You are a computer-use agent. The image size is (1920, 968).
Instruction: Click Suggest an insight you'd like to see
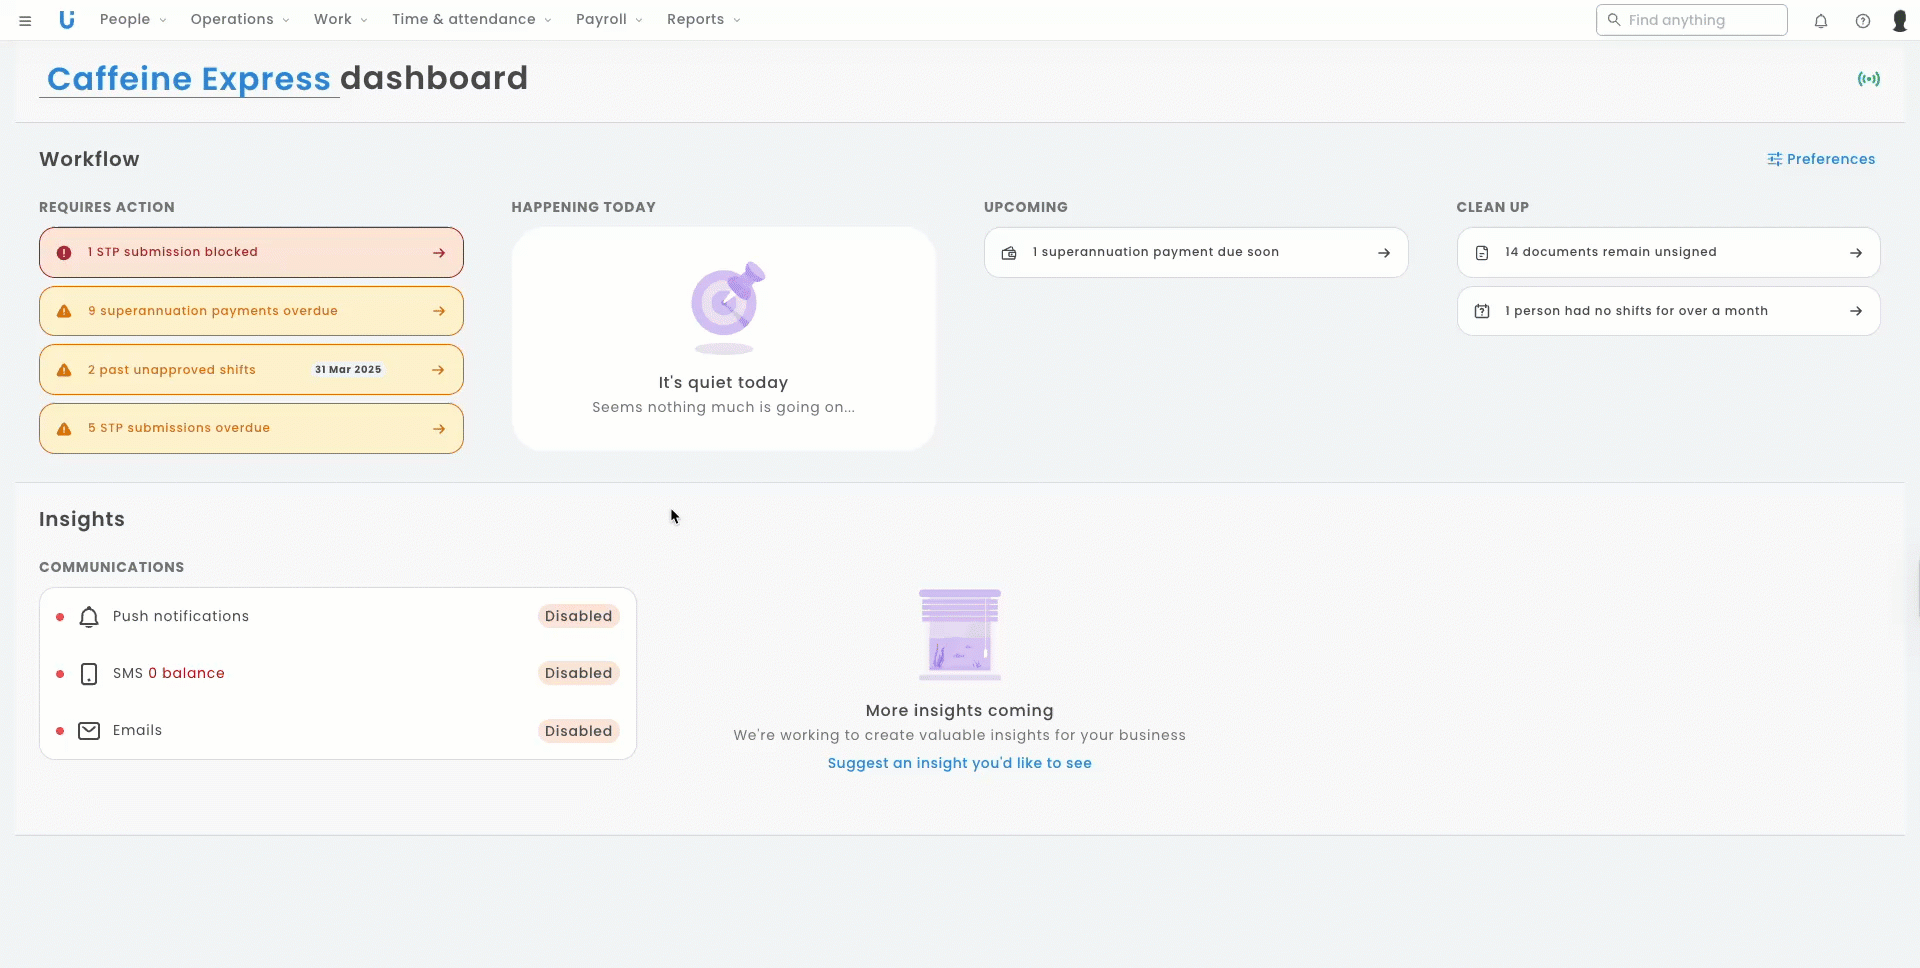tap(959, 763)
